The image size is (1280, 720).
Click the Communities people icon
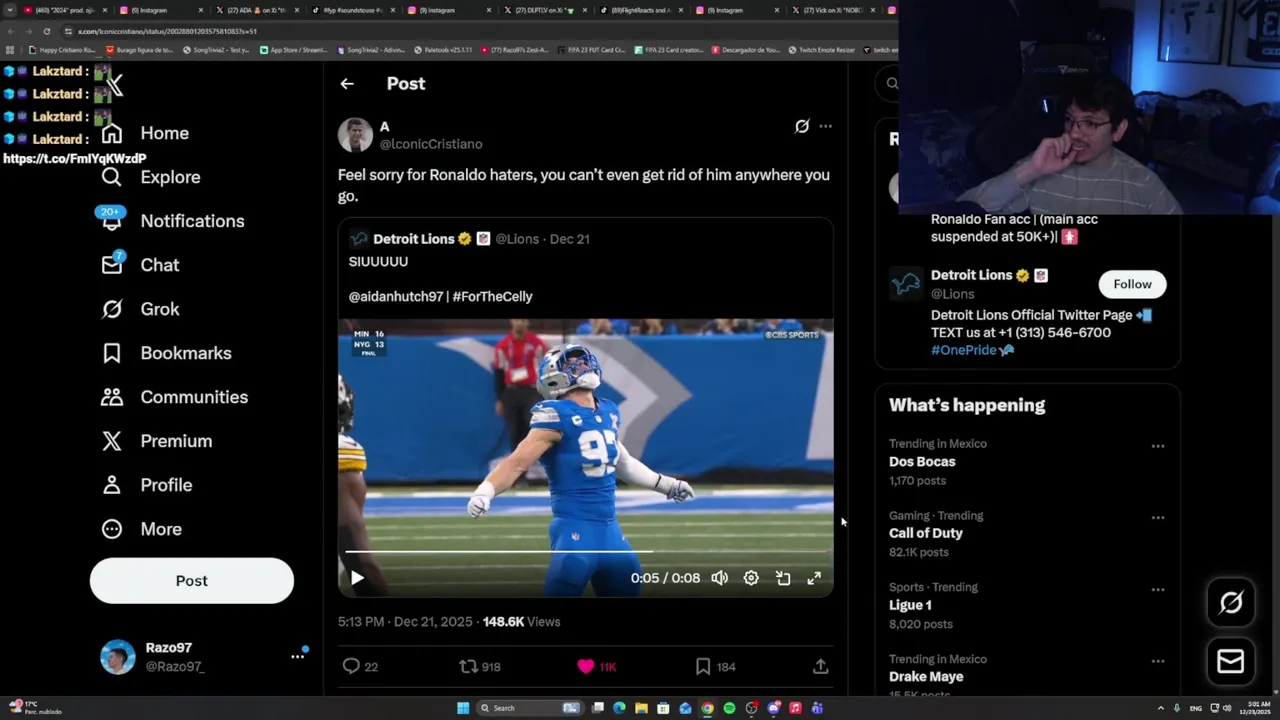click(112, 397)
